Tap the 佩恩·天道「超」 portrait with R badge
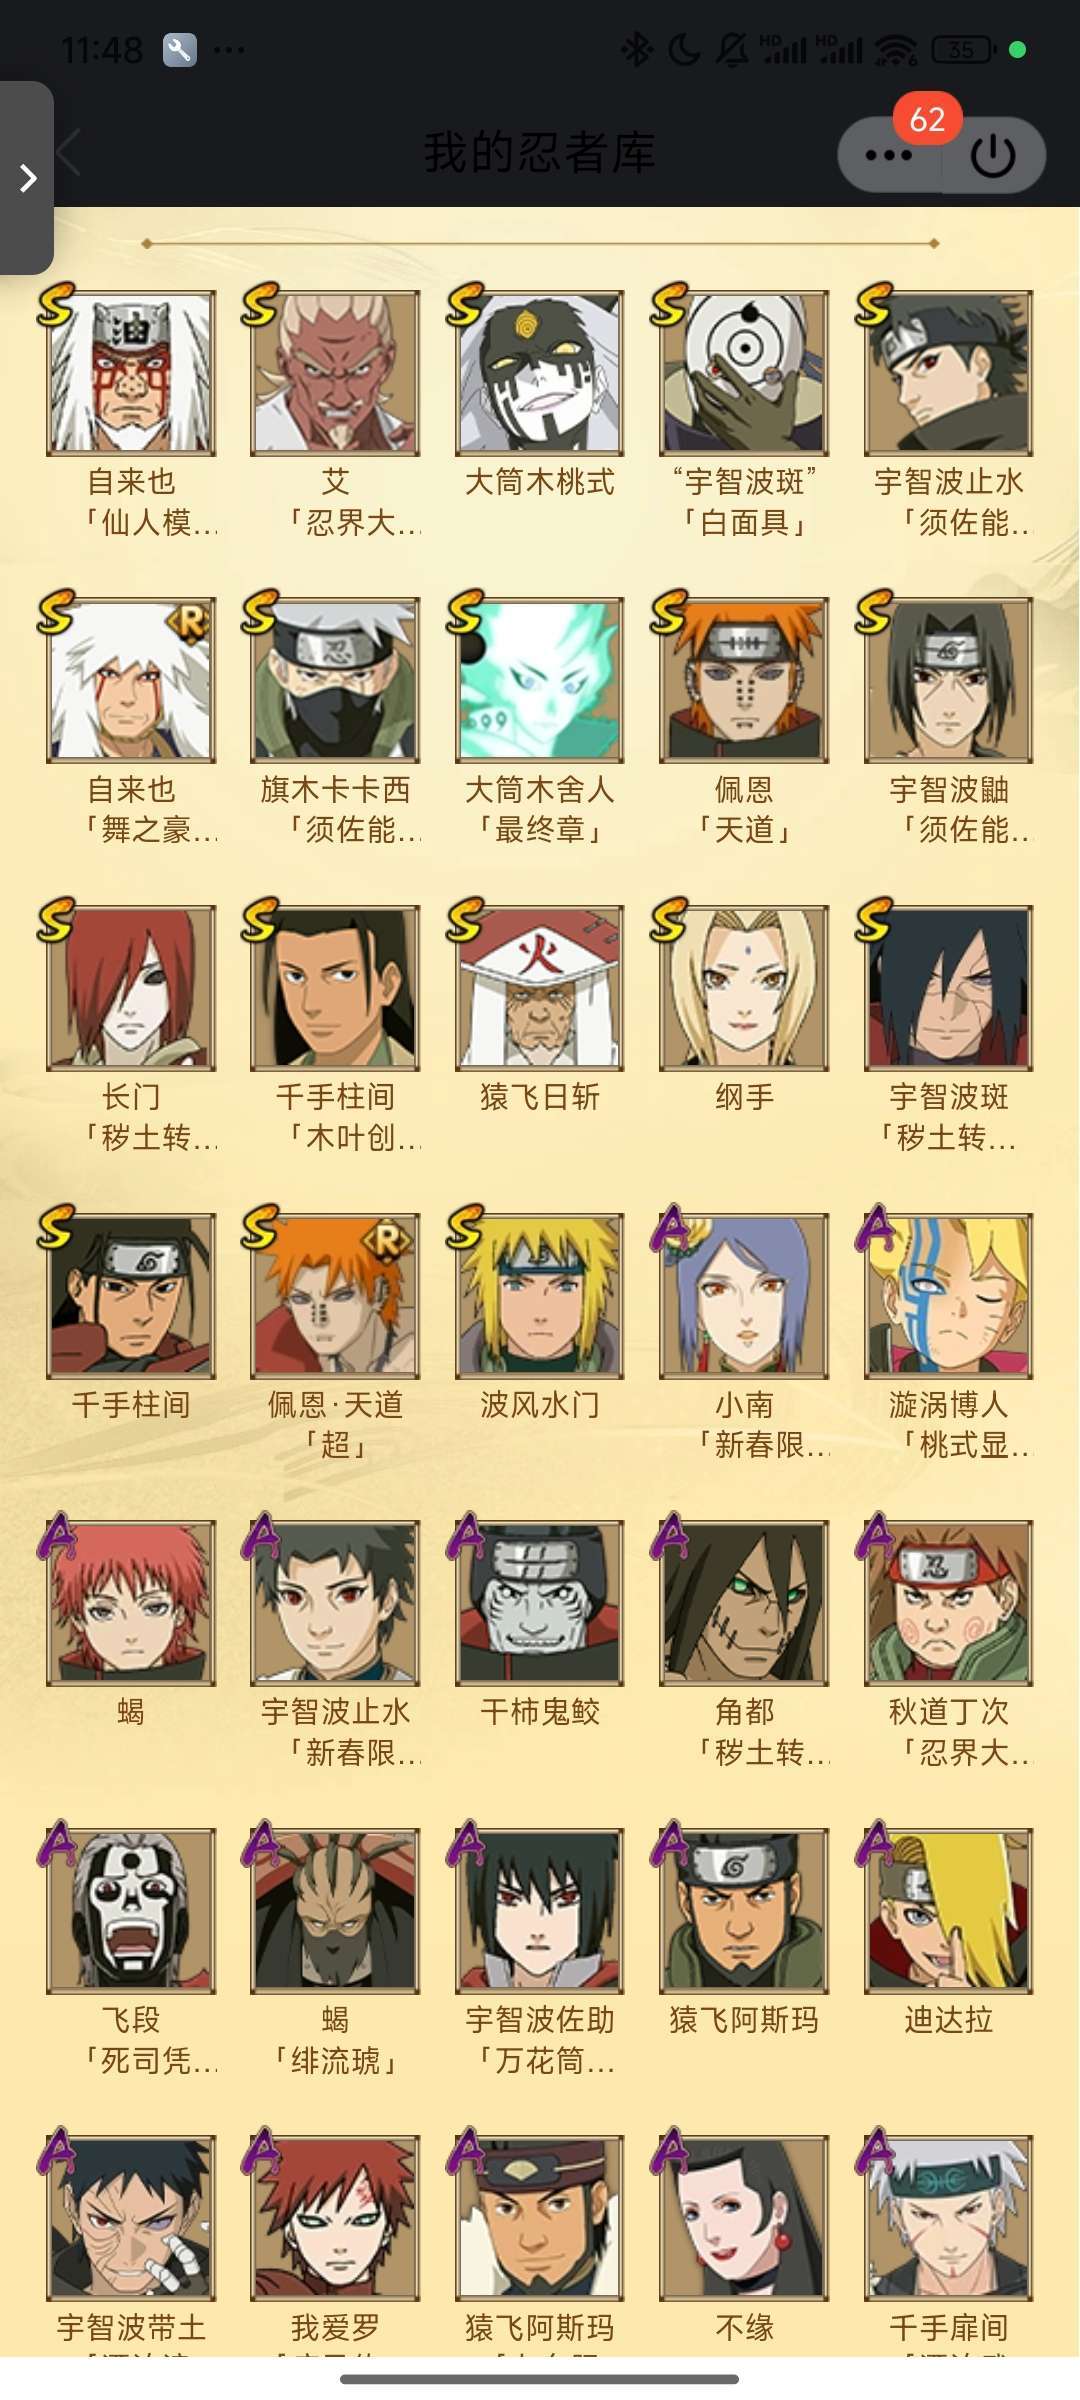This screenshot has width=1080, height=2400. tap(335, 1296)
